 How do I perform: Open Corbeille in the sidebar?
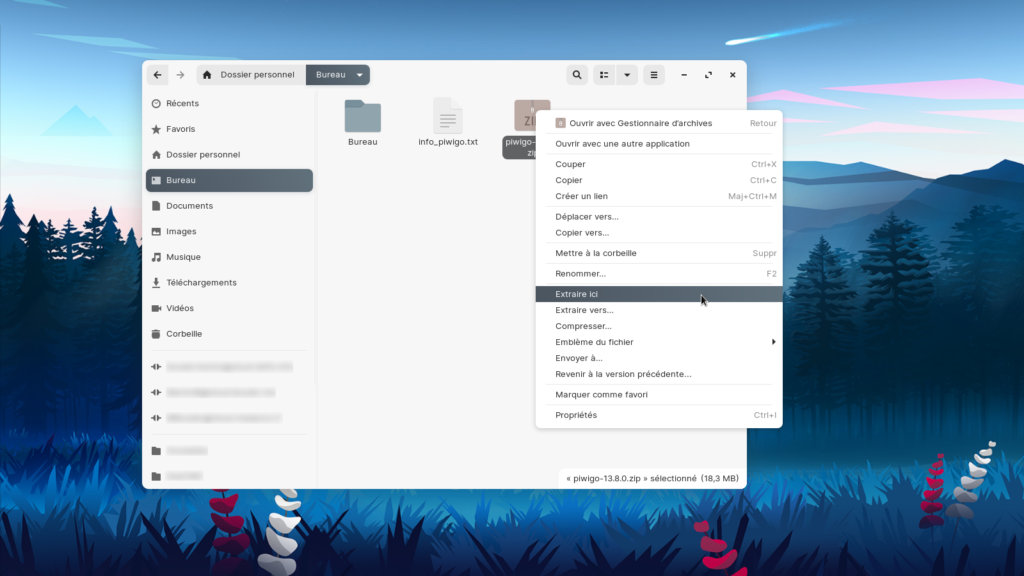click(x=229, y=334)
